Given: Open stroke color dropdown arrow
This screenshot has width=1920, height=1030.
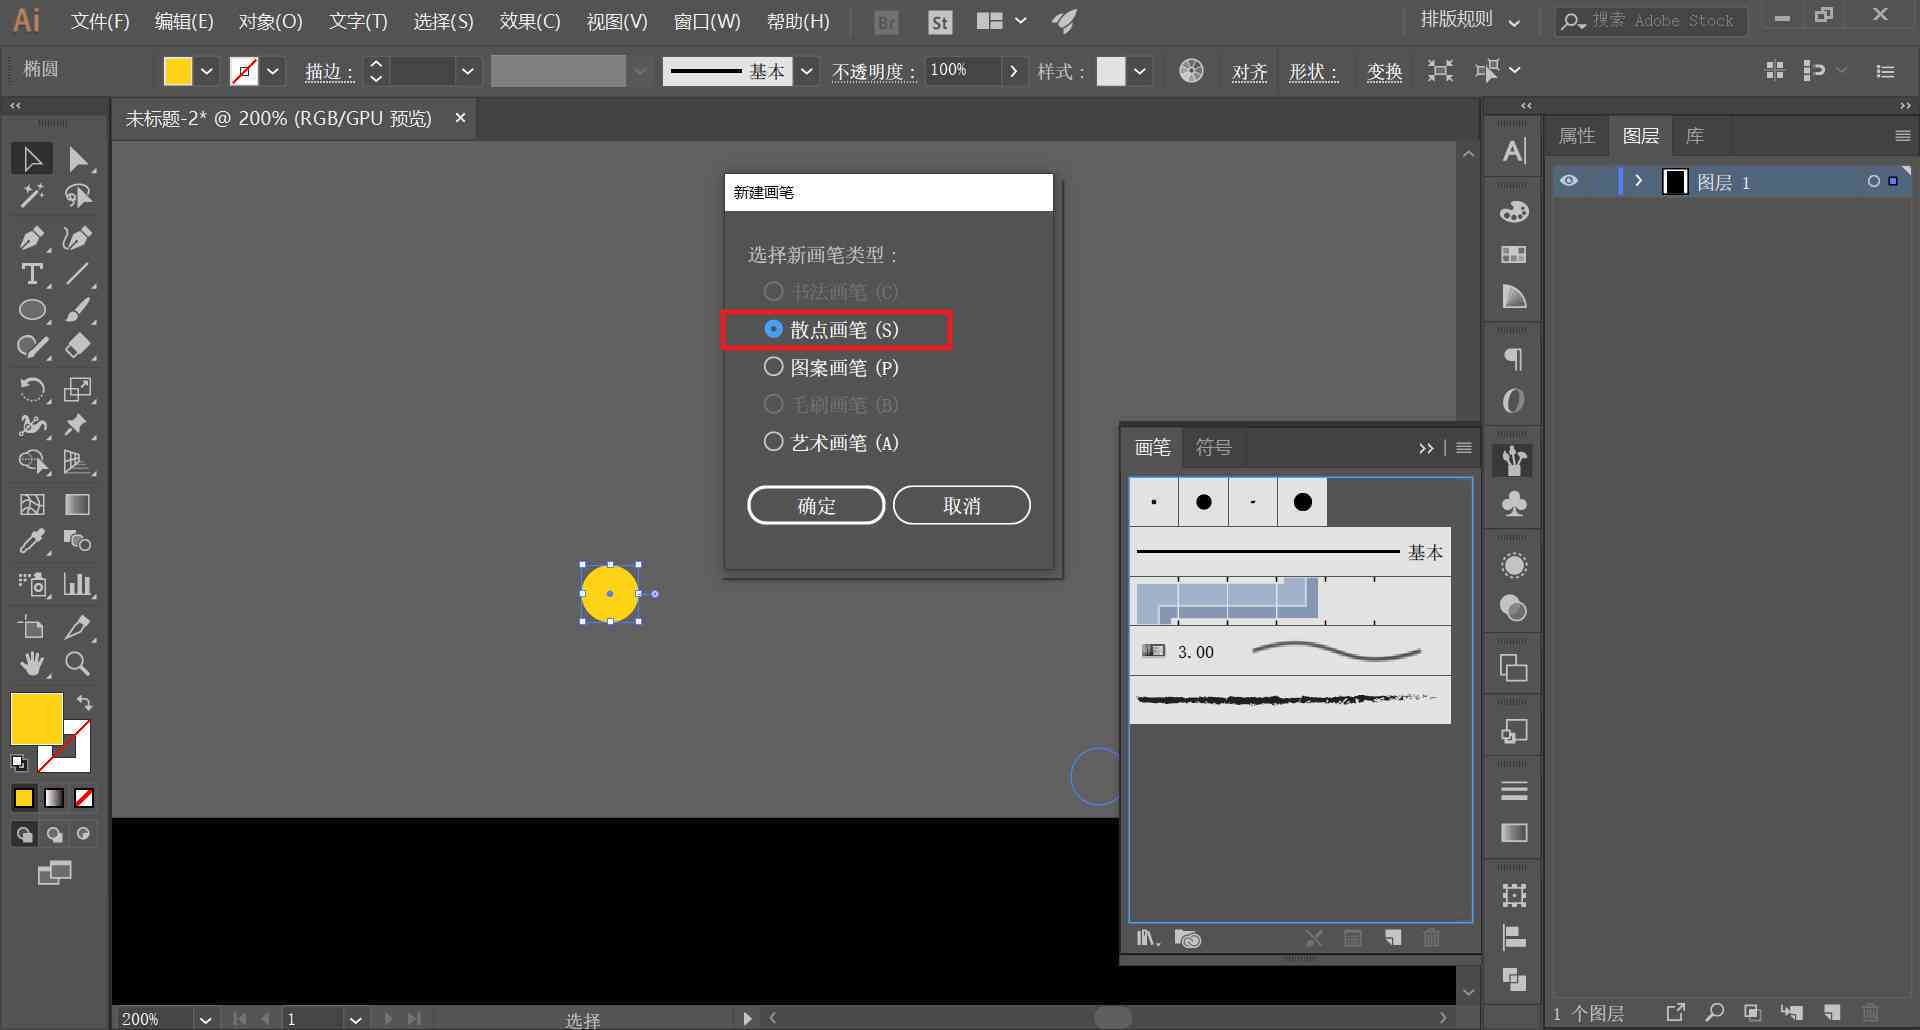Looking at the screenshot, I should 273,71.
